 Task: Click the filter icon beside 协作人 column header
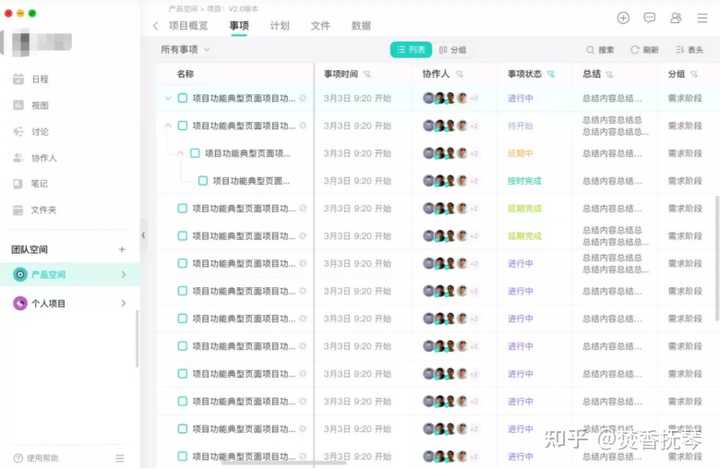[x=460, y=74]
